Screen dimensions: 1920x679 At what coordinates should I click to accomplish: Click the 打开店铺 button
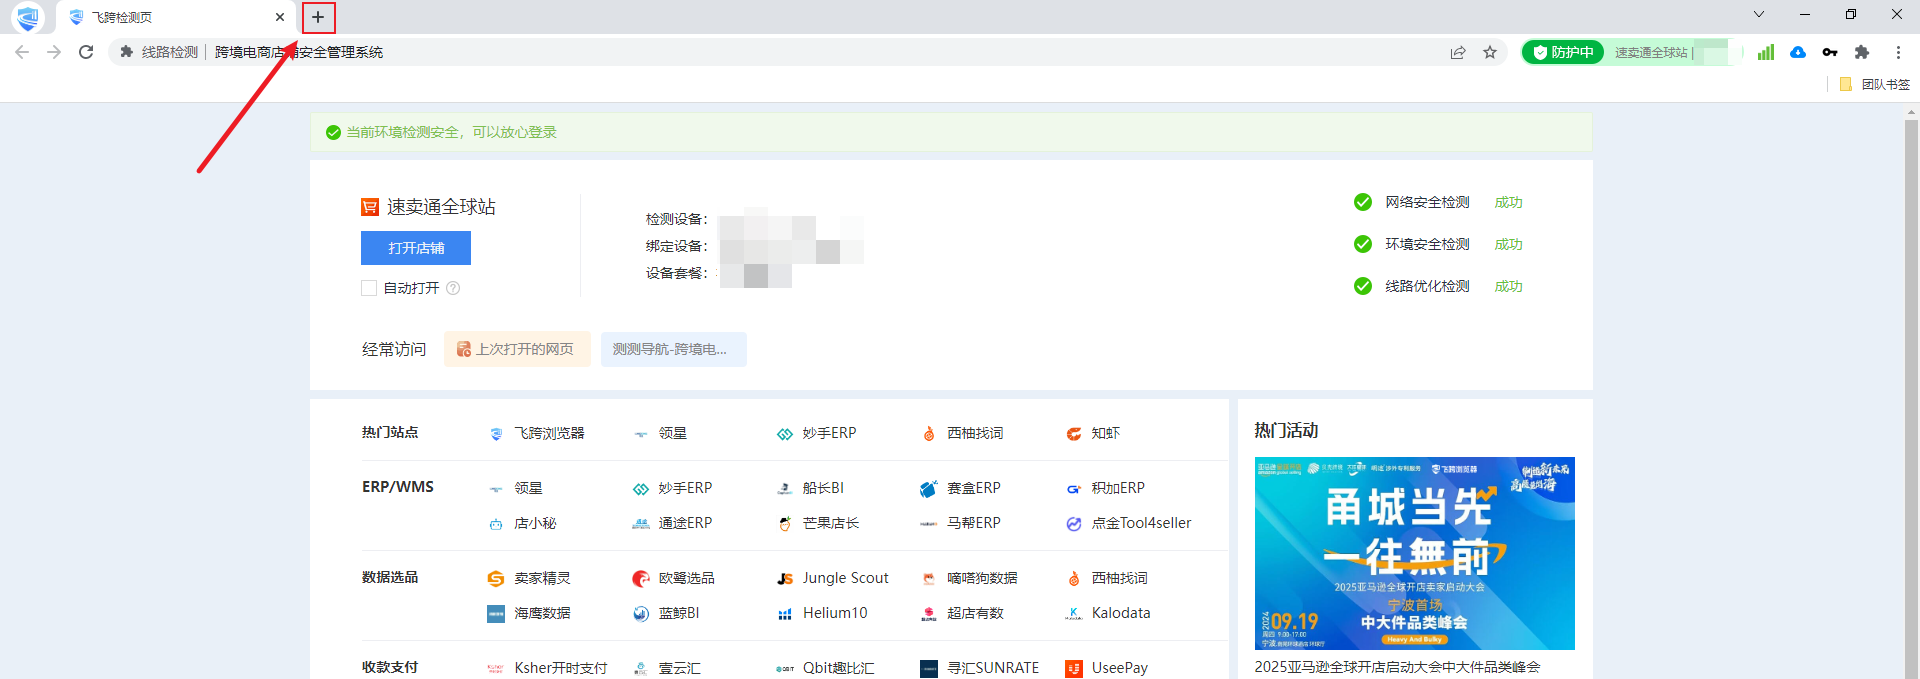pyautogui.click(x=416, y=248)
